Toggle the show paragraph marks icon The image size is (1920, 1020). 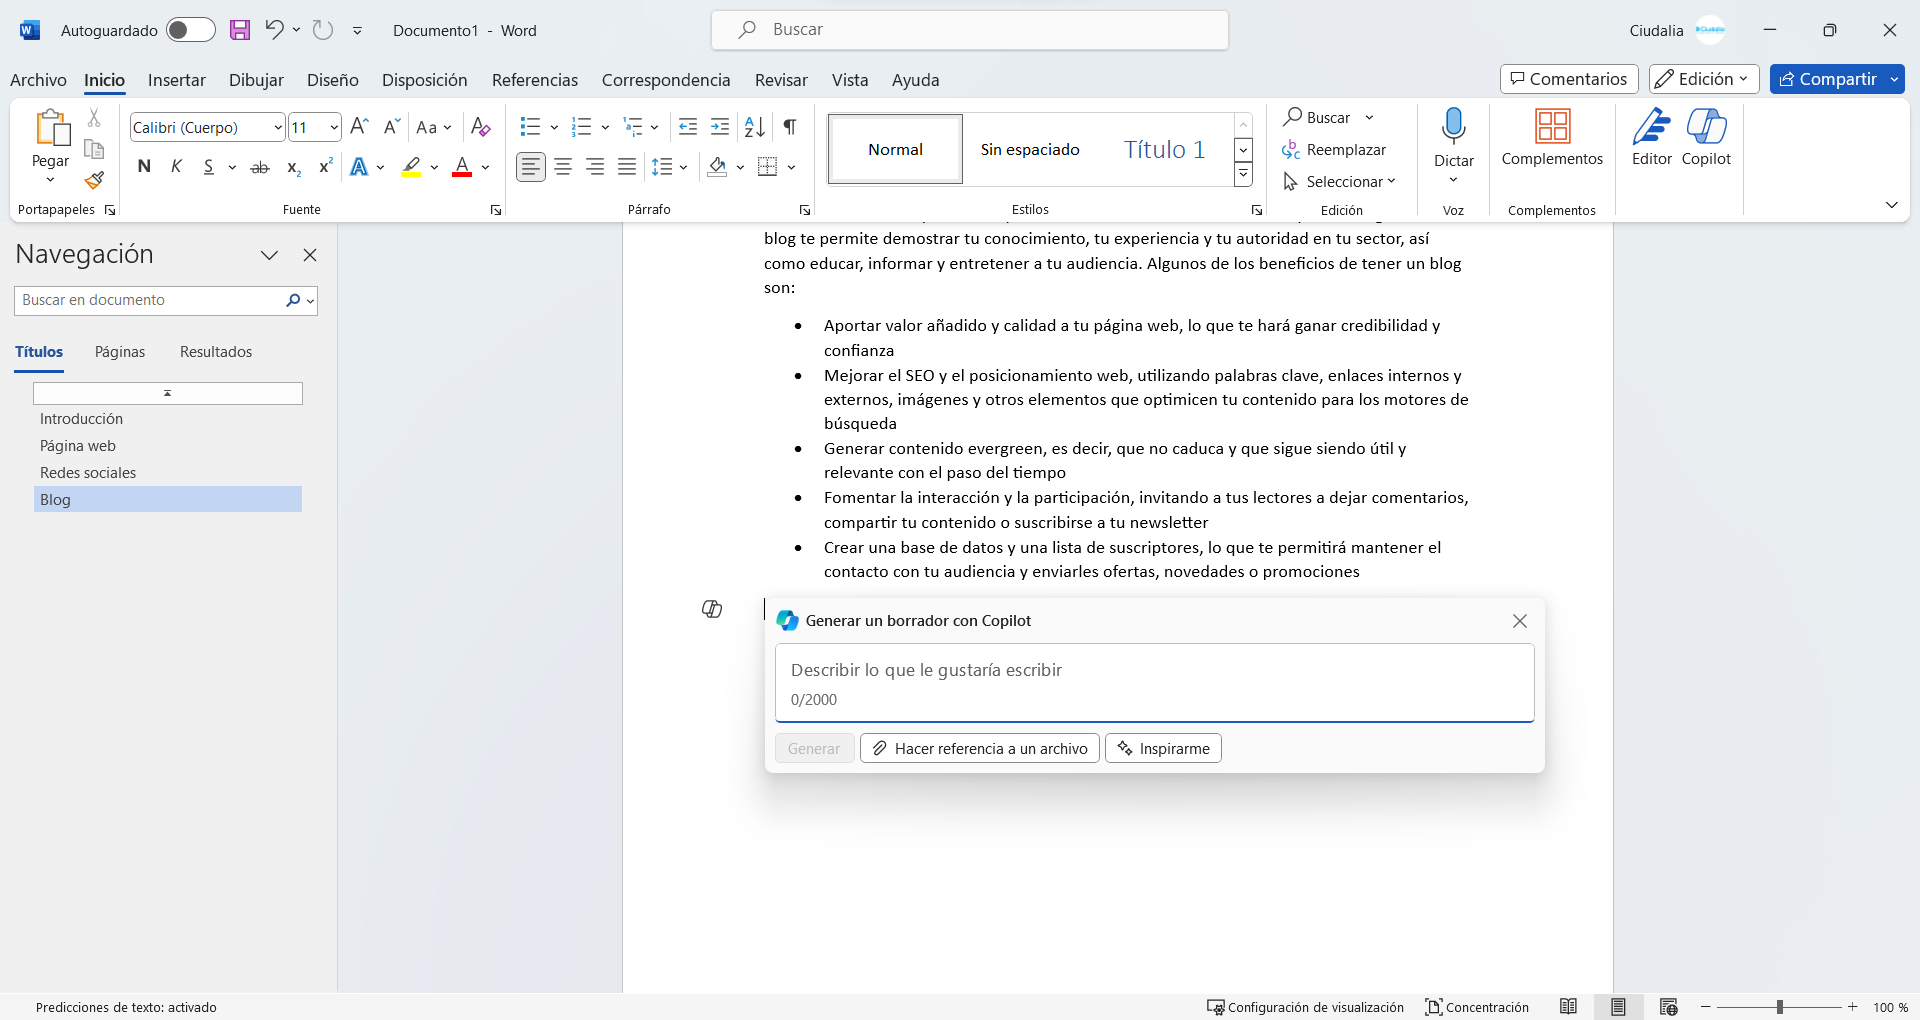tap(790, 127)
